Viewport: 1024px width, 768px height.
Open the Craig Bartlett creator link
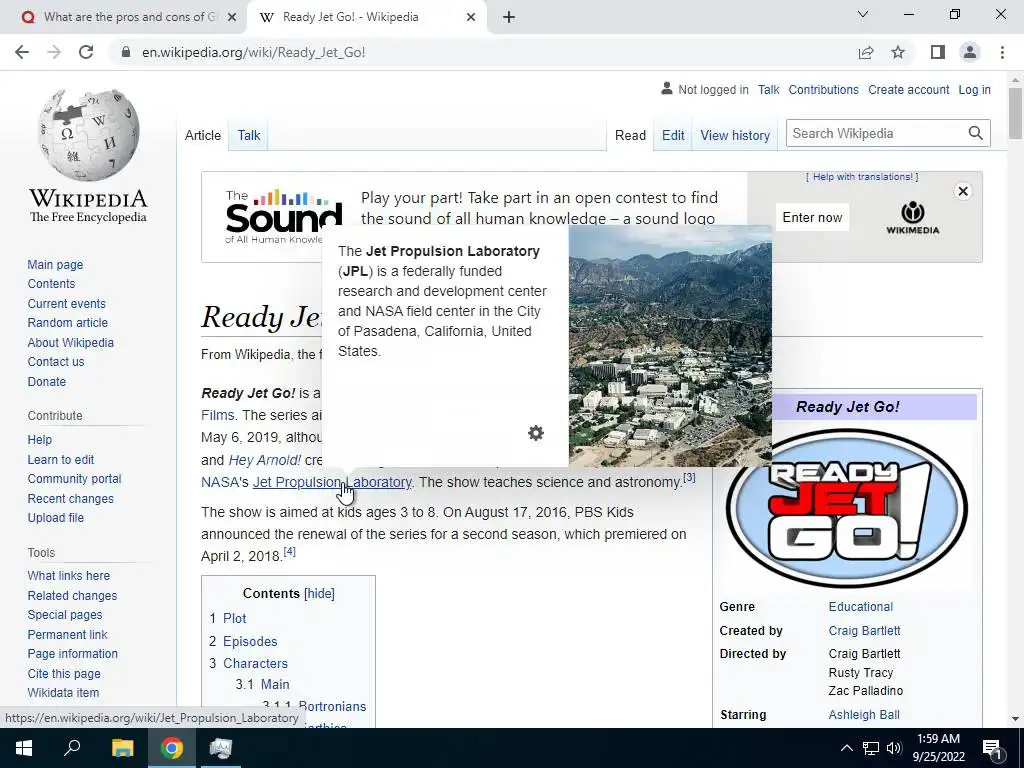tap(864, 631)
